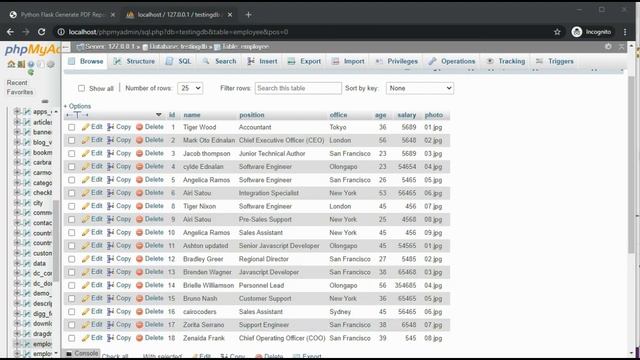Click the Favorites link in sidebar
The width and height of the screenshot is (640, 360).
[20, 92]
